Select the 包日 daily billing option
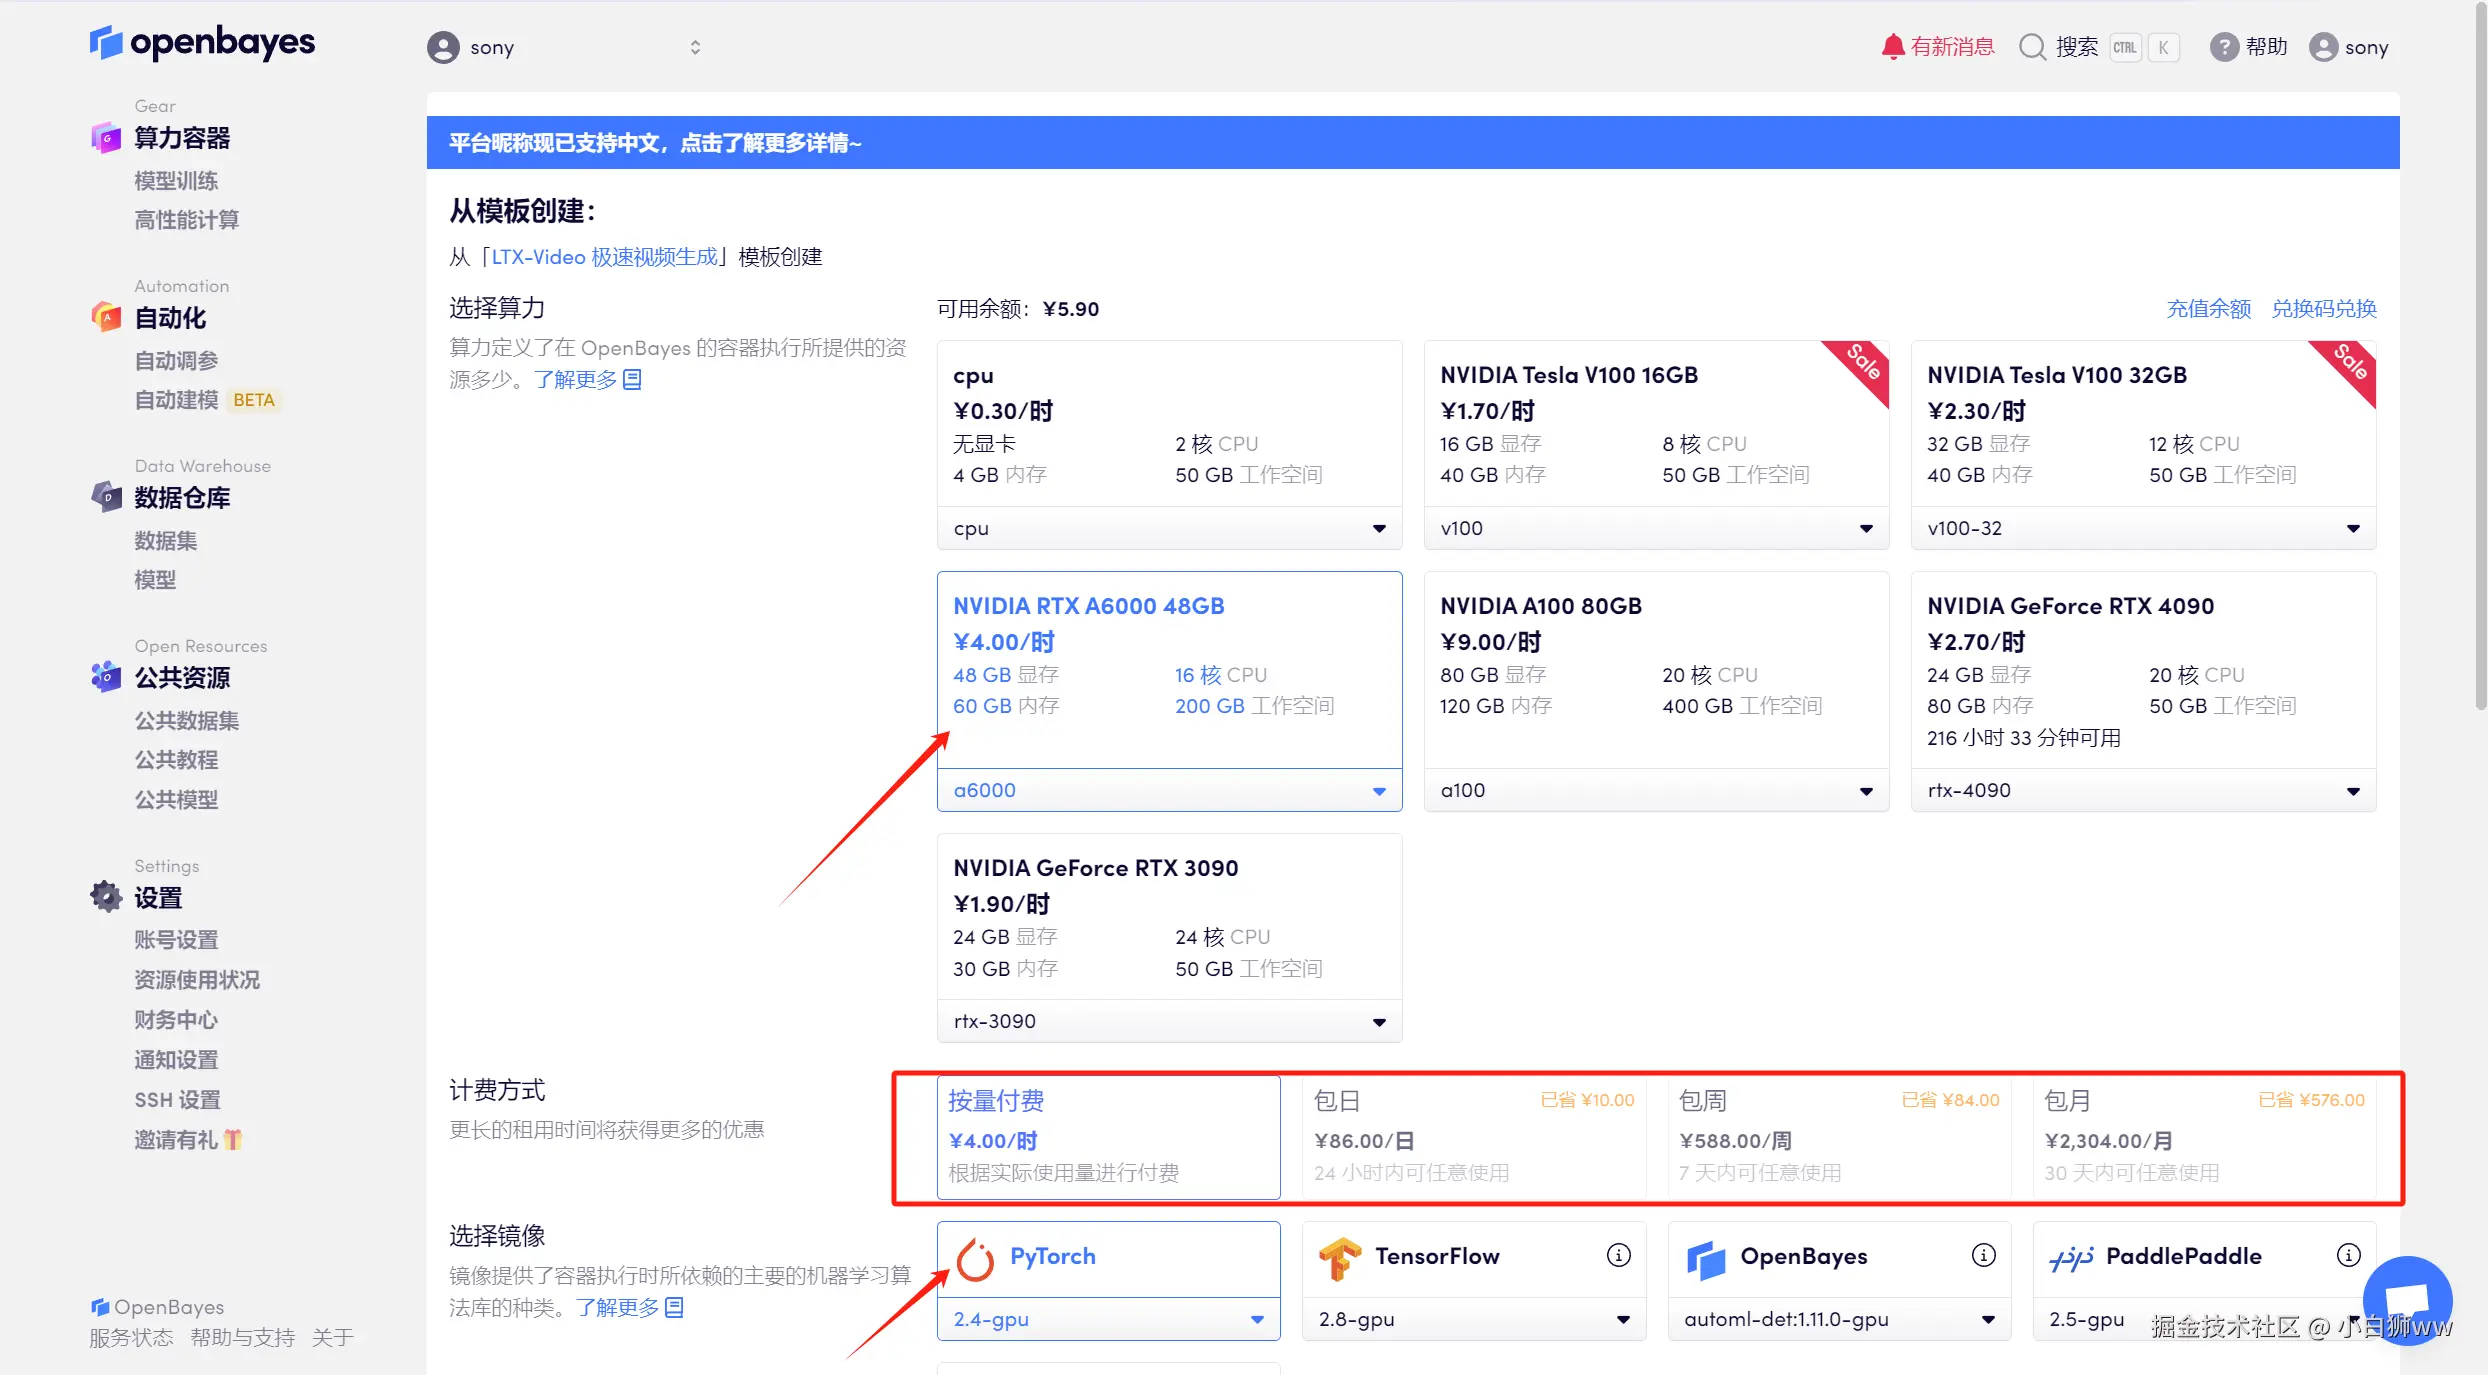Image resolution: width=2488 pixels, height=1375 pixels. (1473, 1137)
